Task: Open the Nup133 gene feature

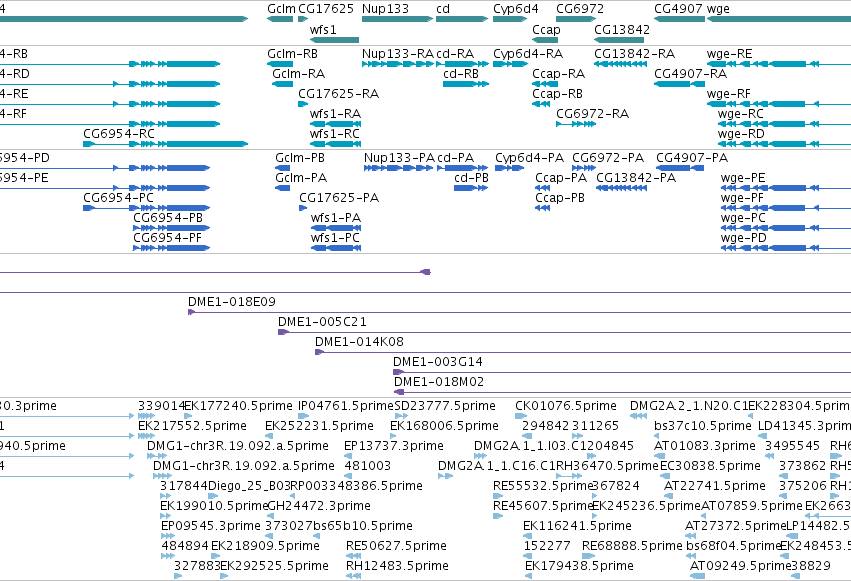Action: 397,19
